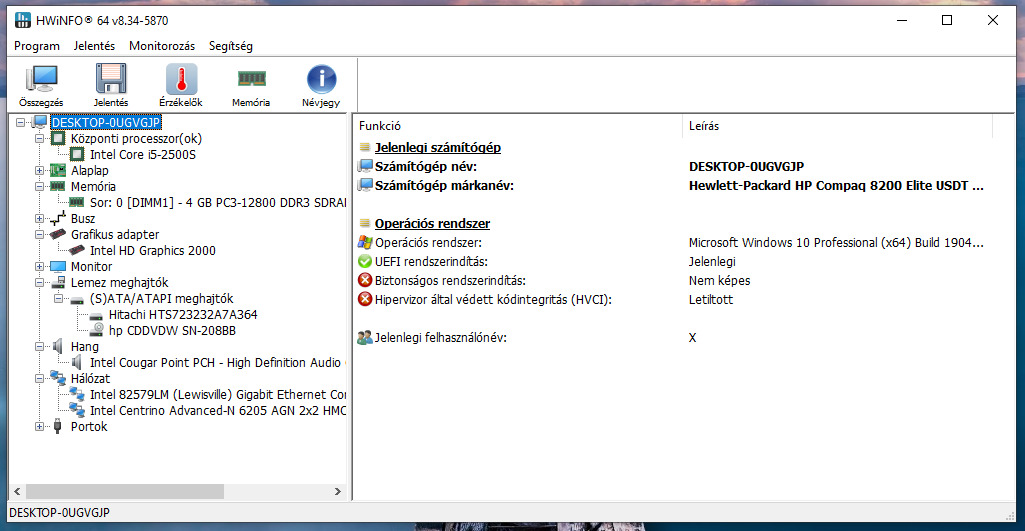Expand the Busz tree node

(39, 218)
